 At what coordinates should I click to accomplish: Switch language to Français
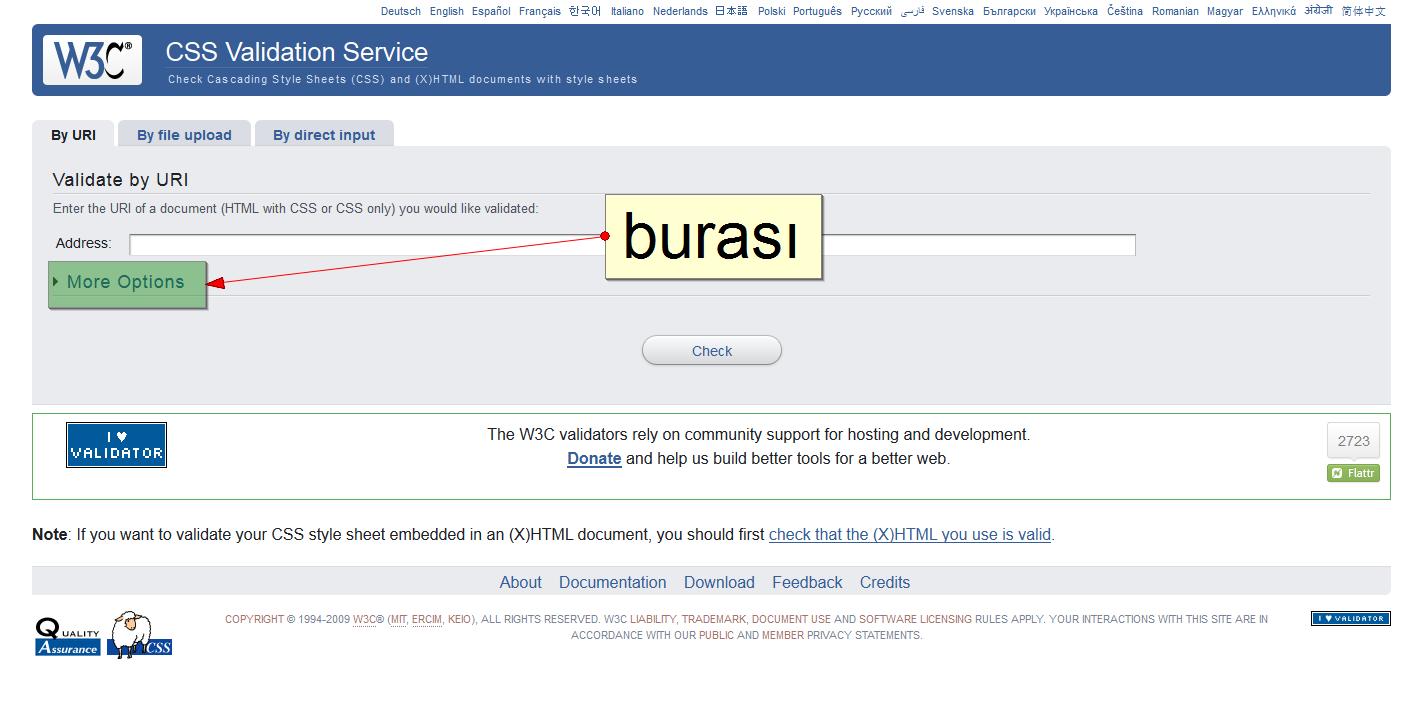[x=540, y=12]
